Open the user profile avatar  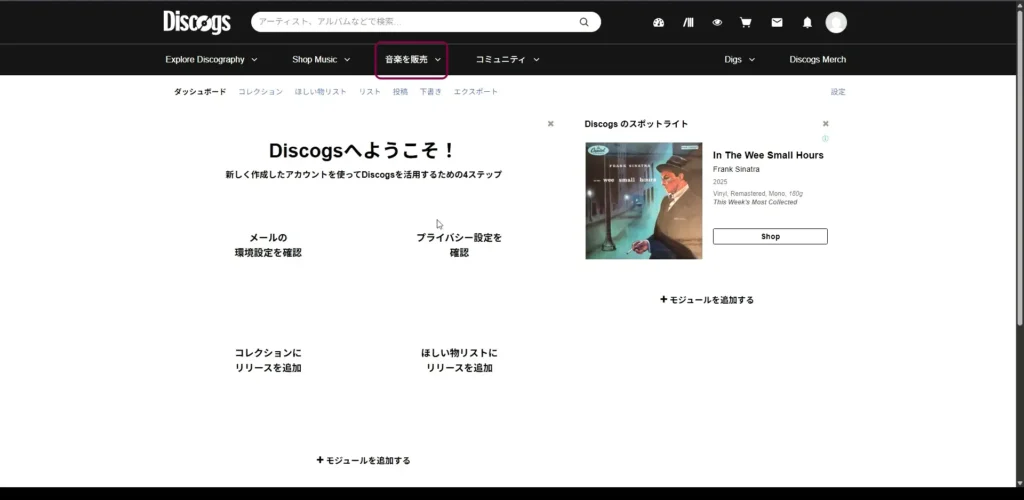coord(836,22)
